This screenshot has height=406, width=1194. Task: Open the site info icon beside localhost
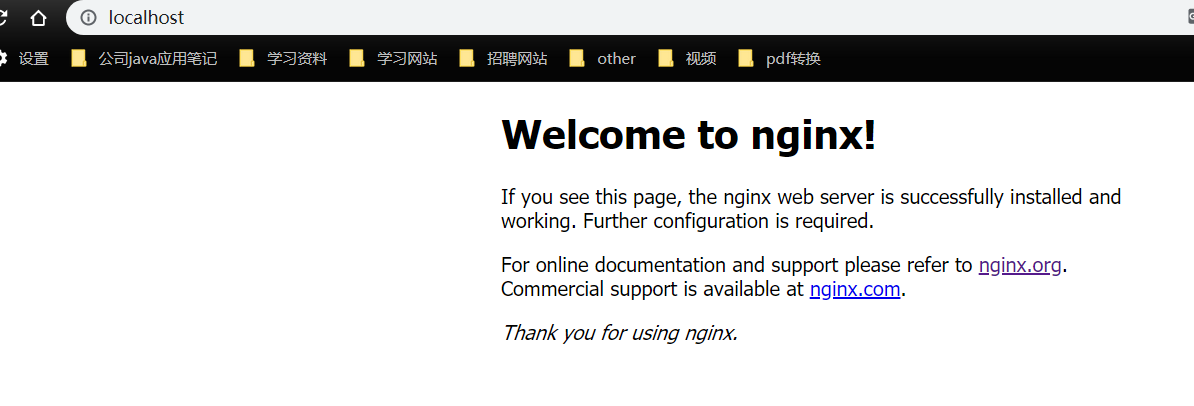click(x=88, y=18)
